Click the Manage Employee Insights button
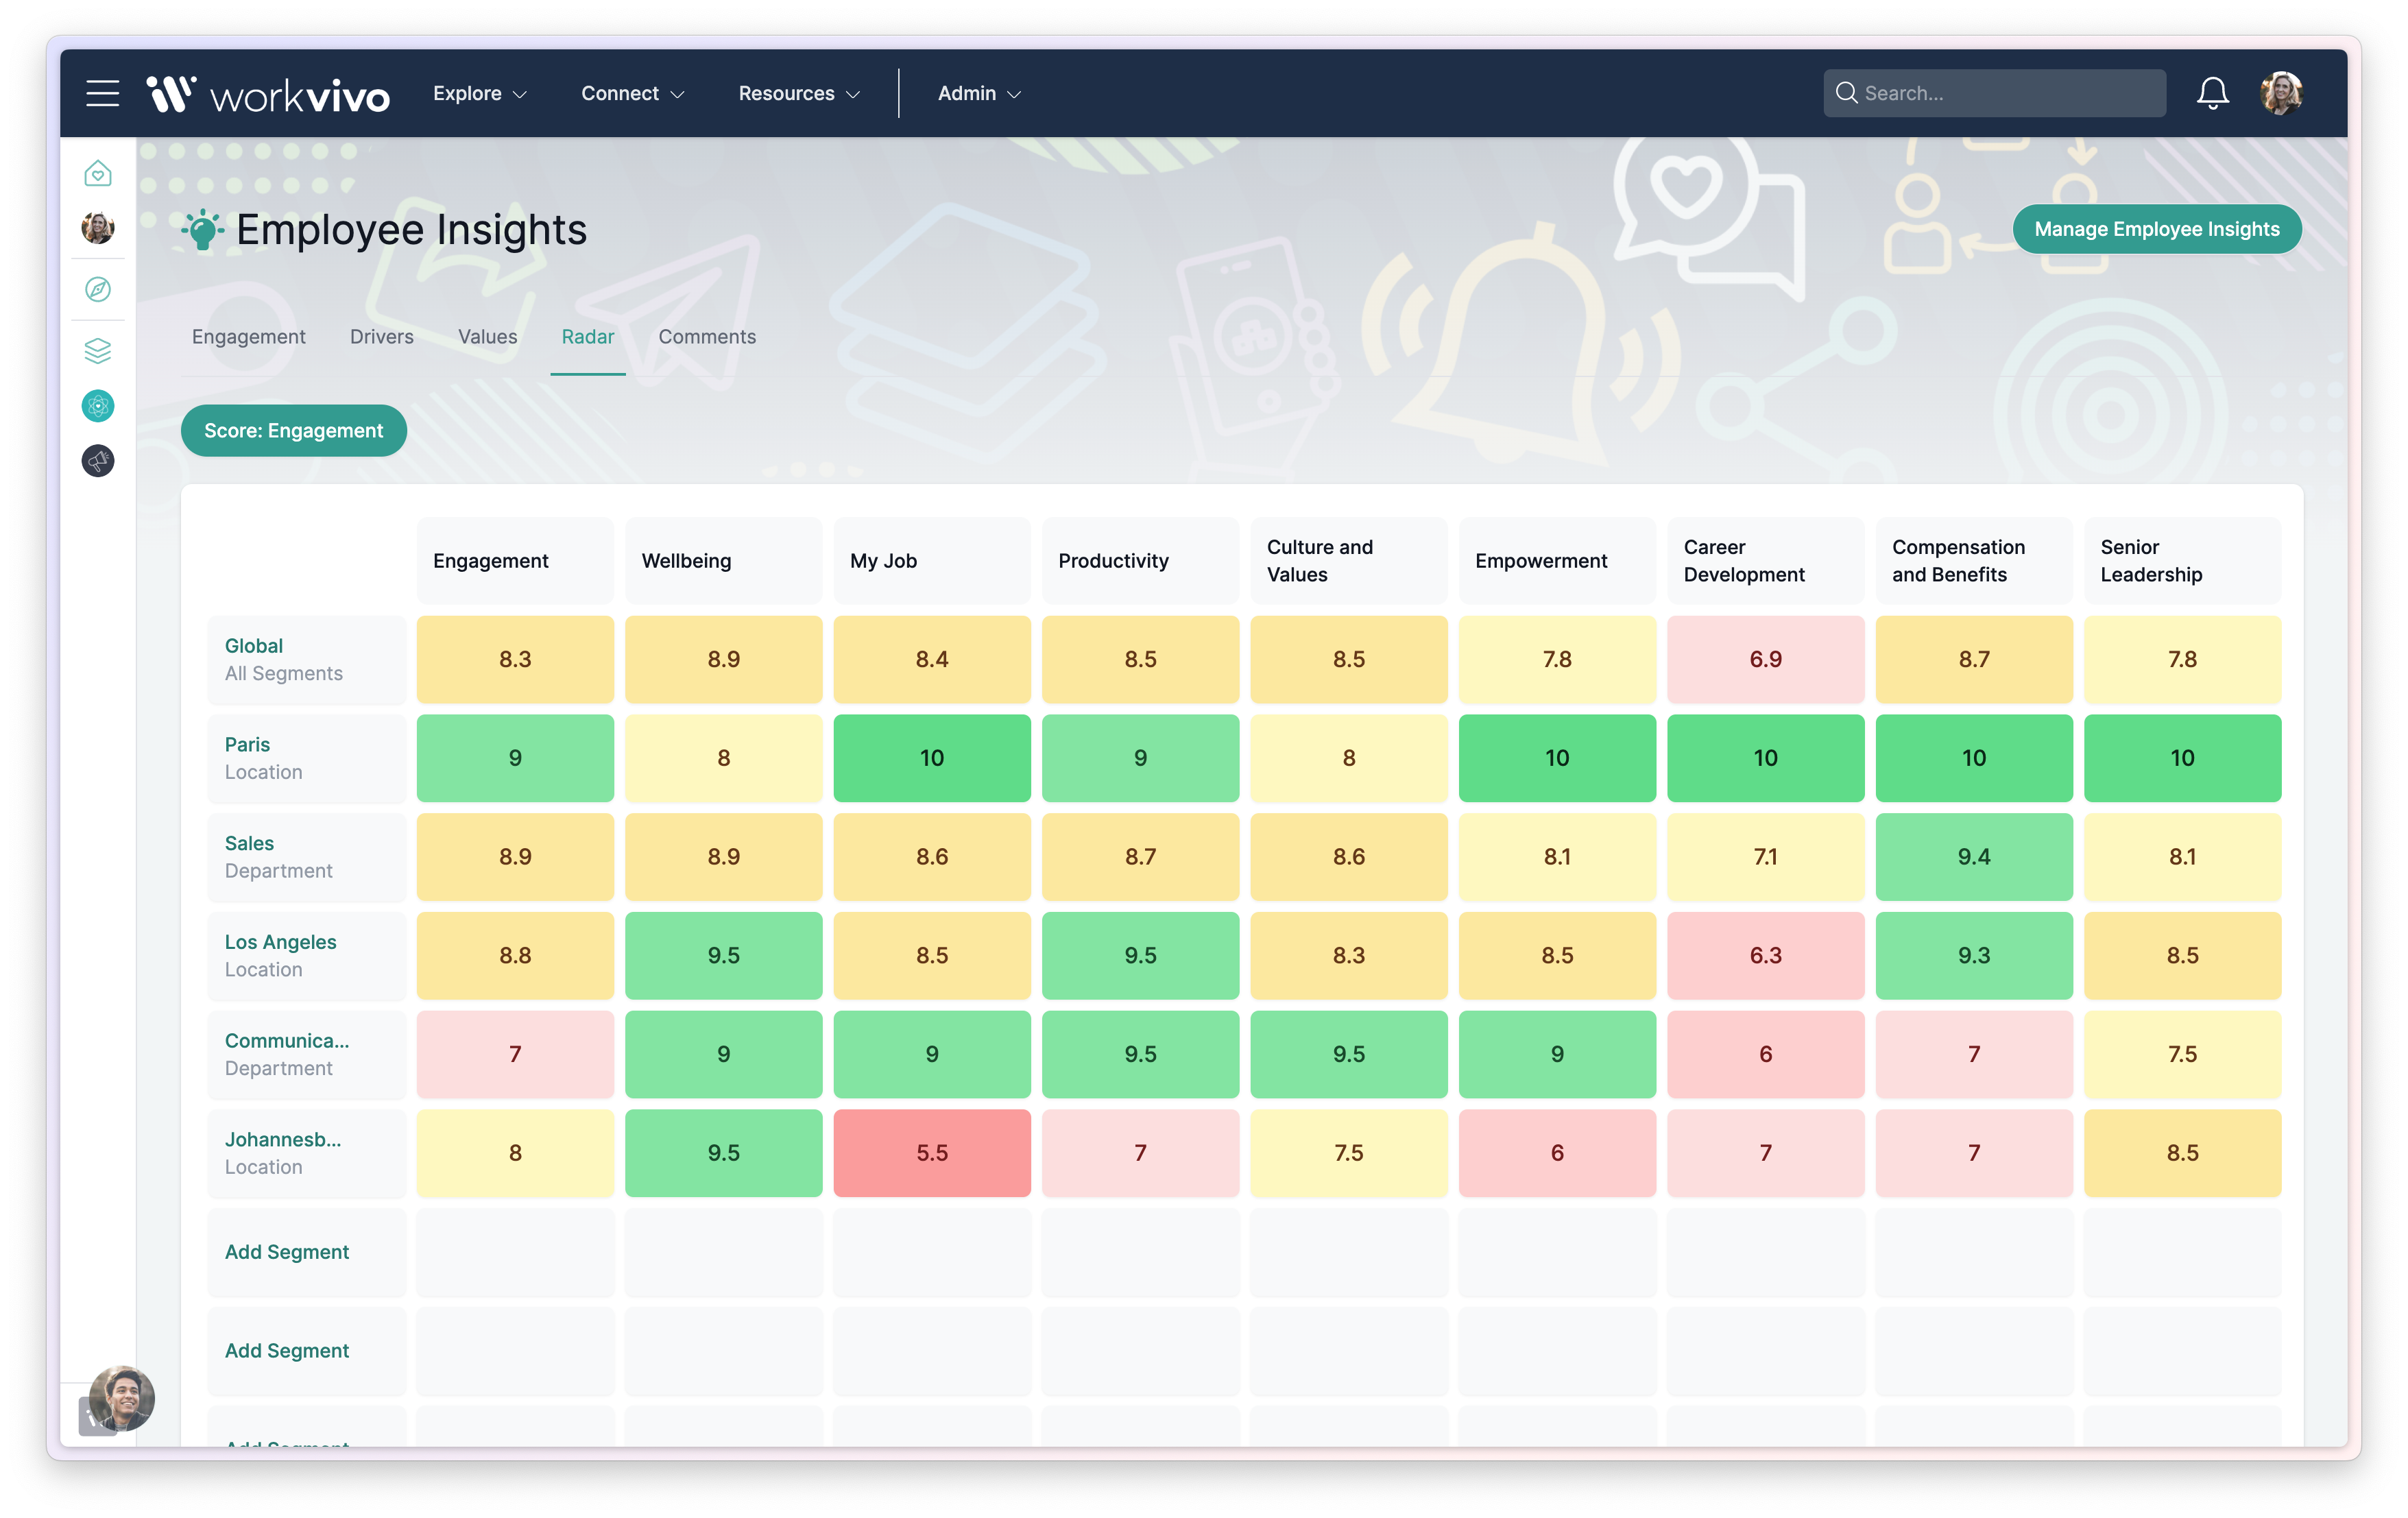 coord(2156,228)
